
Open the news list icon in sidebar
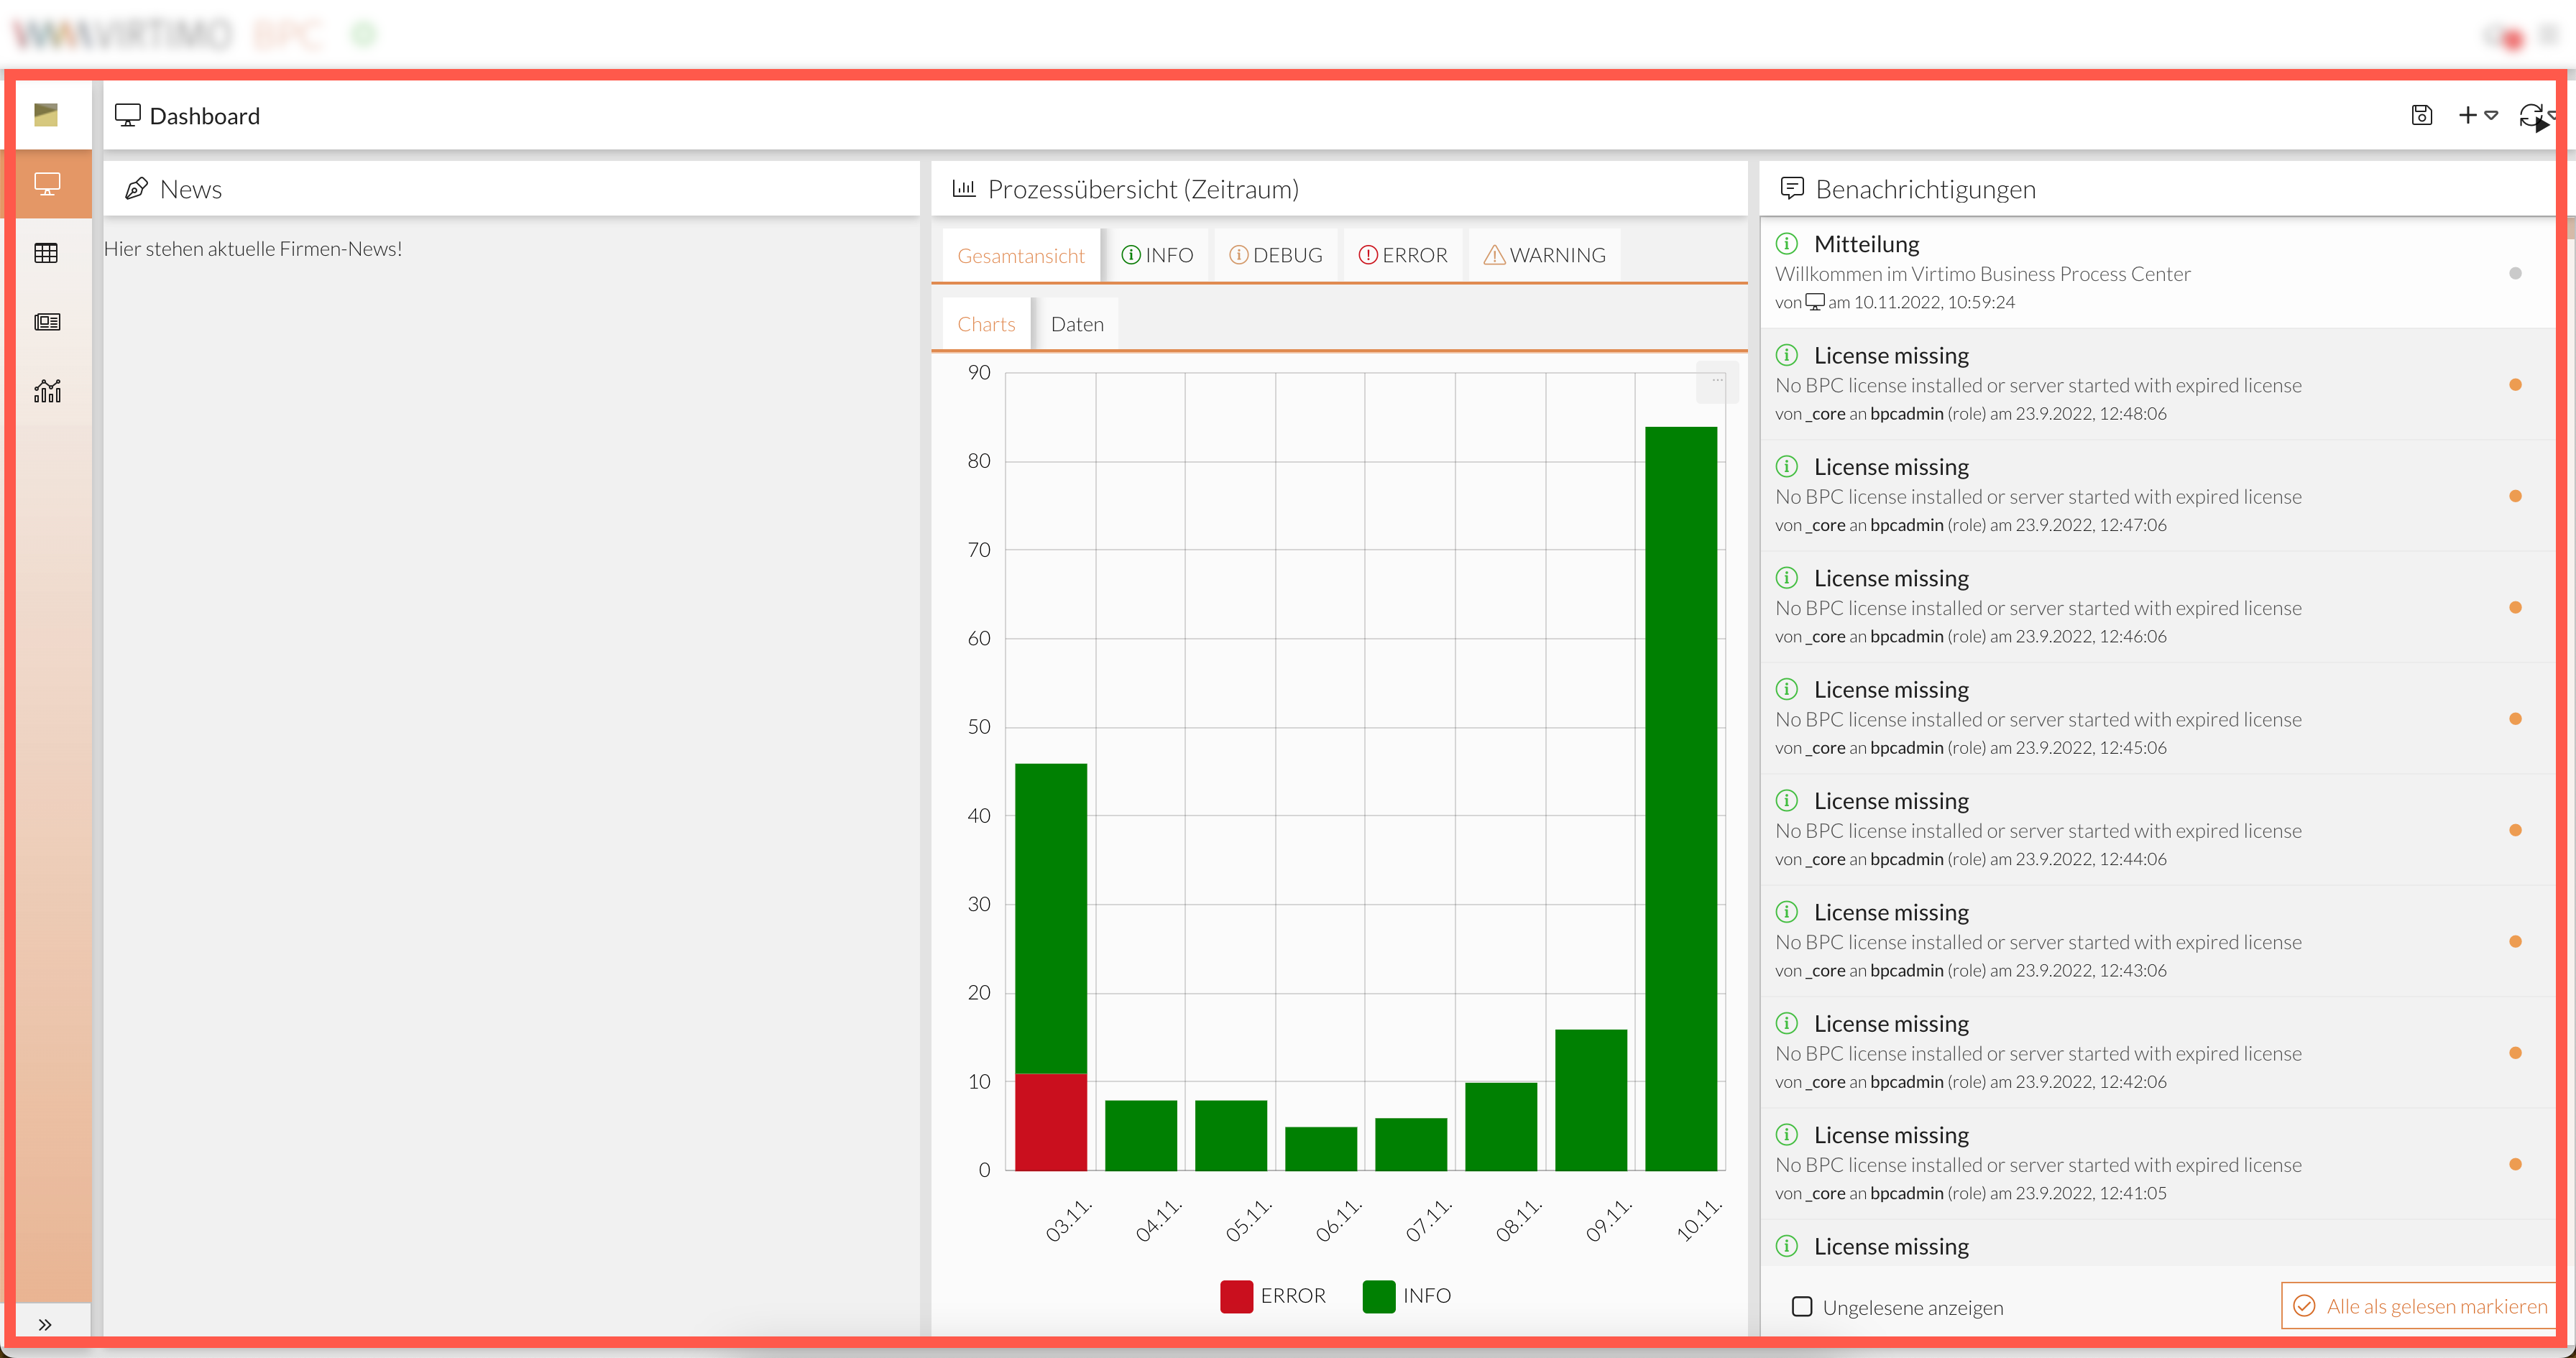click(47, 322)
